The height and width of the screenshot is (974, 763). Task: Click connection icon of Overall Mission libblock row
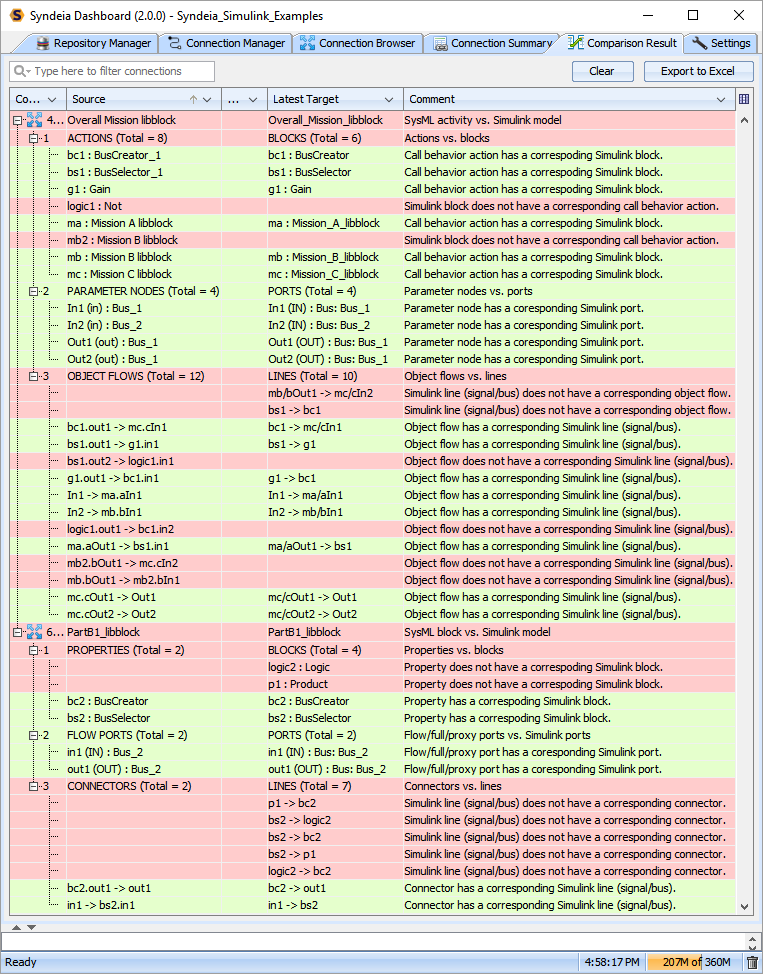34,120
